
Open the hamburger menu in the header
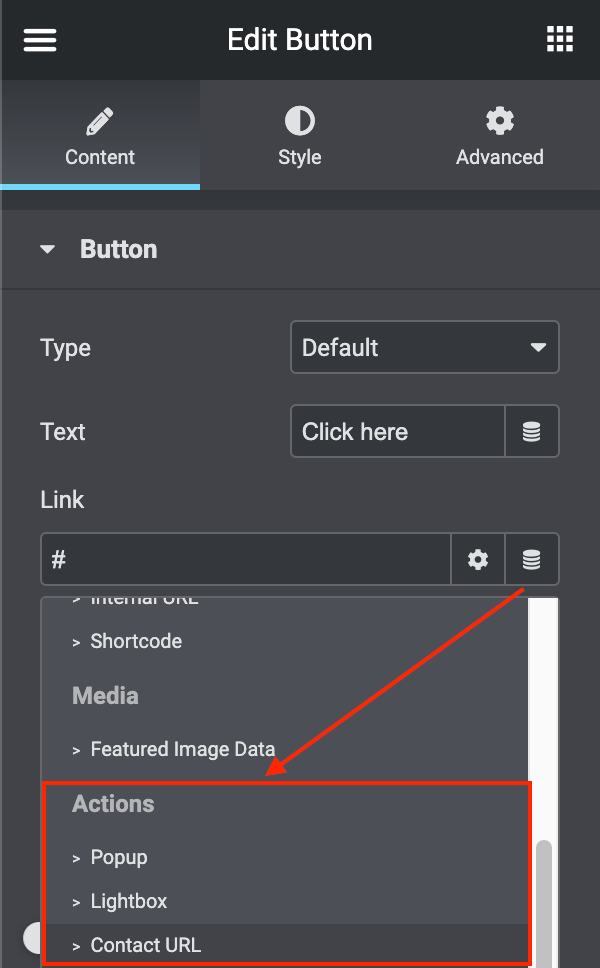click(x=40, y=40)
